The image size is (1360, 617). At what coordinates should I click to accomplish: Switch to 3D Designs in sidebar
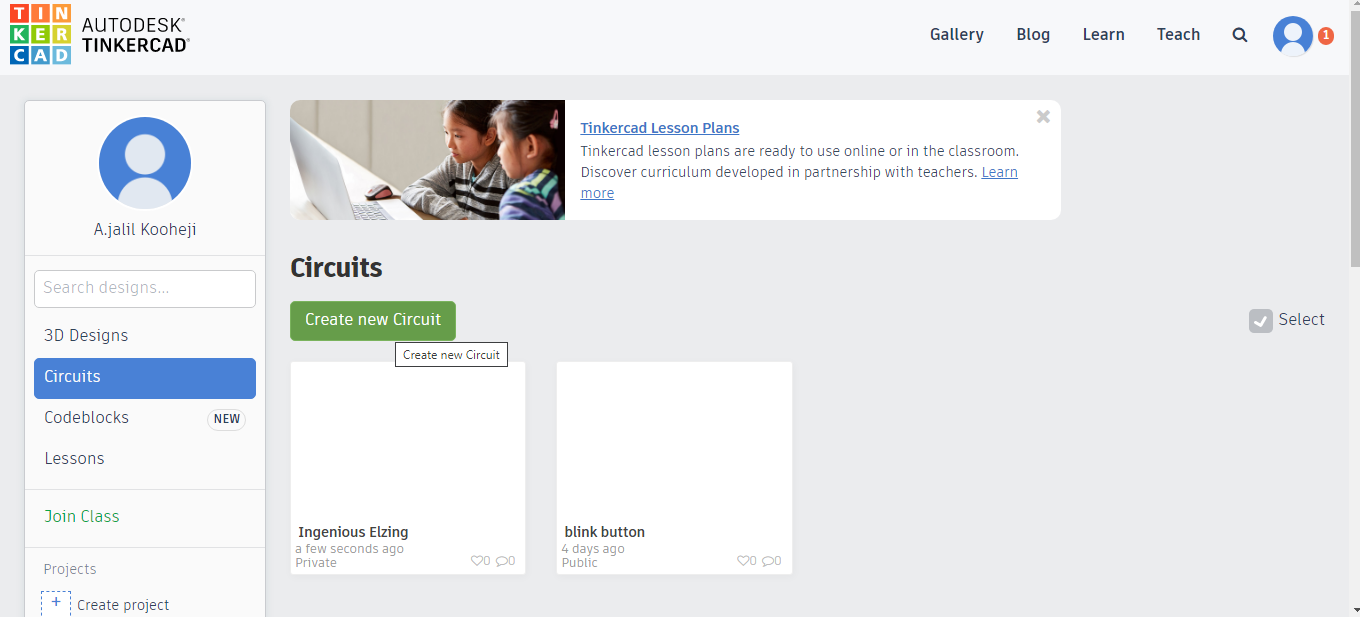click(x=86, y=336)
